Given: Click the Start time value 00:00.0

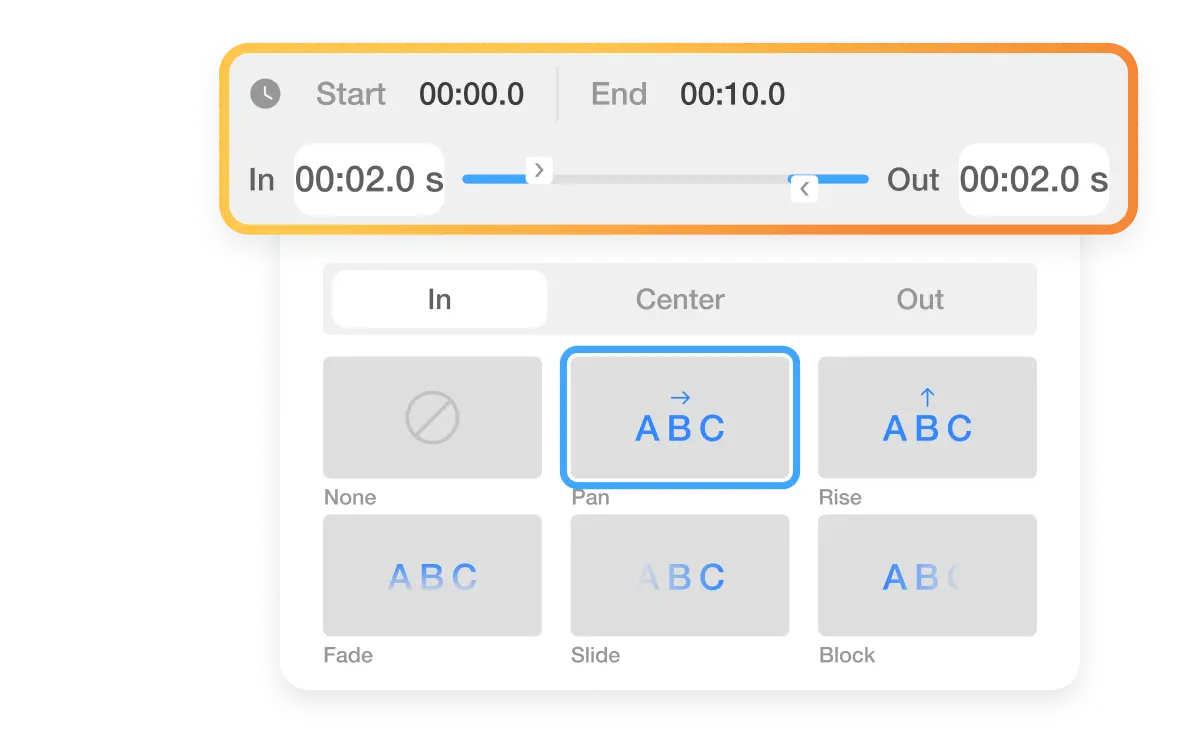Looking at the screenshot, I should [x=471, y=94].
